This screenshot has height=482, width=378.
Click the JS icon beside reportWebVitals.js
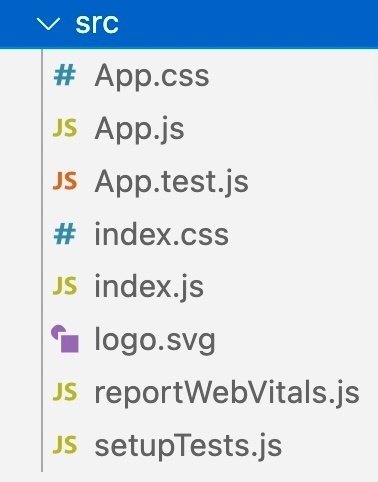(65, 392)
